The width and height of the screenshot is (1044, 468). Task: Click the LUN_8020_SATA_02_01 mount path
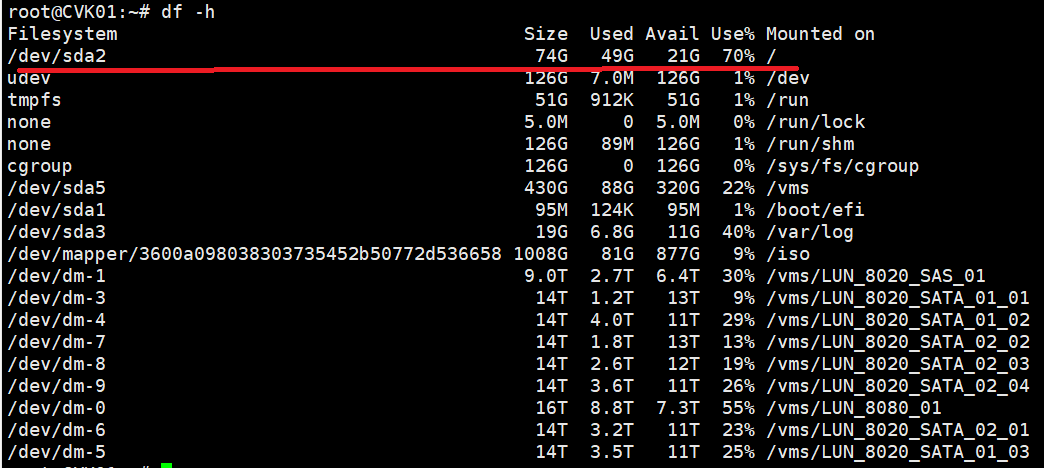click(898, 429)
